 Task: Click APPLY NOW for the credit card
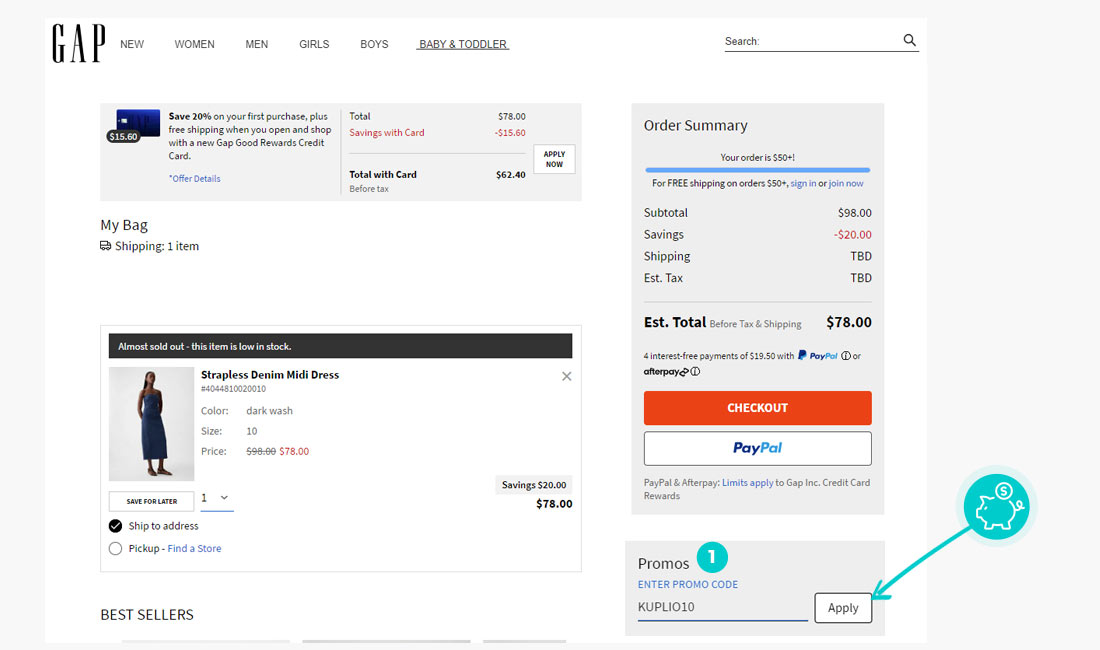point(554,159)
